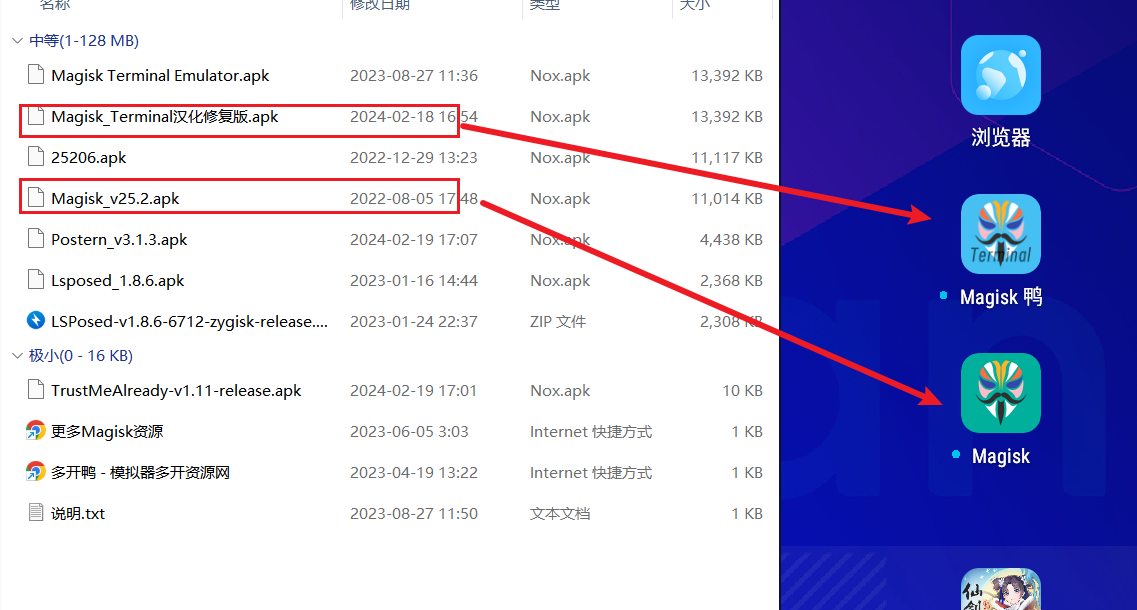Launch the Magisk 鸭 Terminal app icon

1001,234
